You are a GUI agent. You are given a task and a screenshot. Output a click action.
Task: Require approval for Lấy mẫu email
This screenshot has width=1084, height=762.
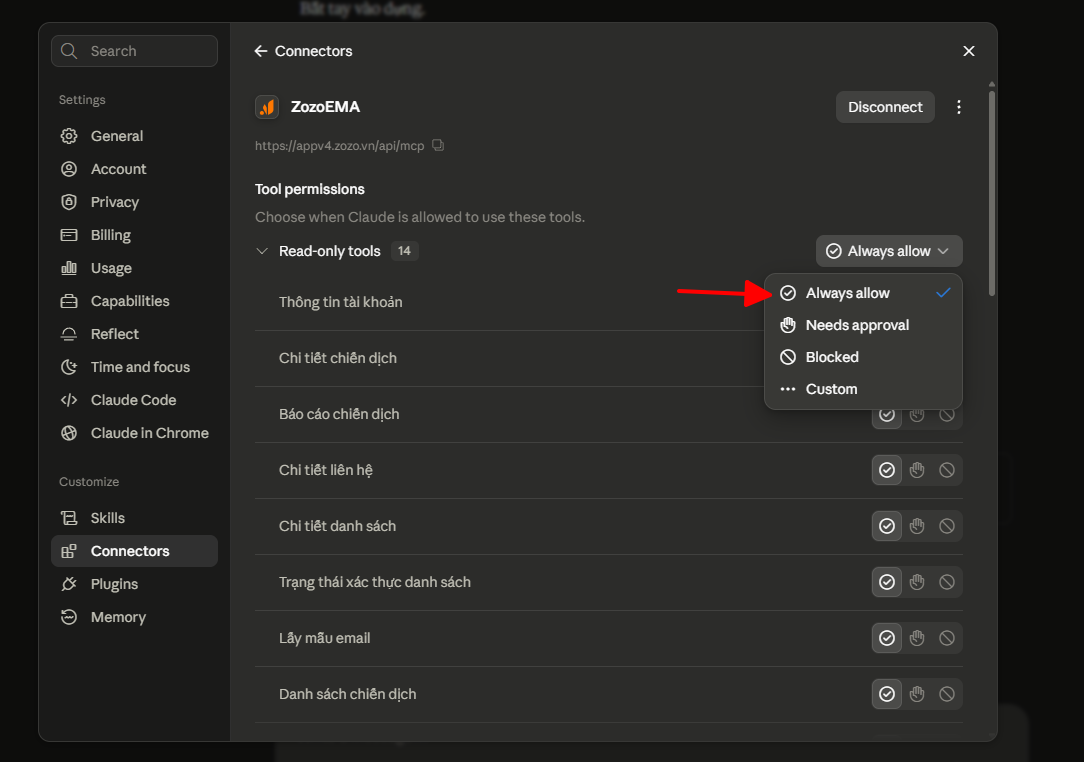[917, 638]
